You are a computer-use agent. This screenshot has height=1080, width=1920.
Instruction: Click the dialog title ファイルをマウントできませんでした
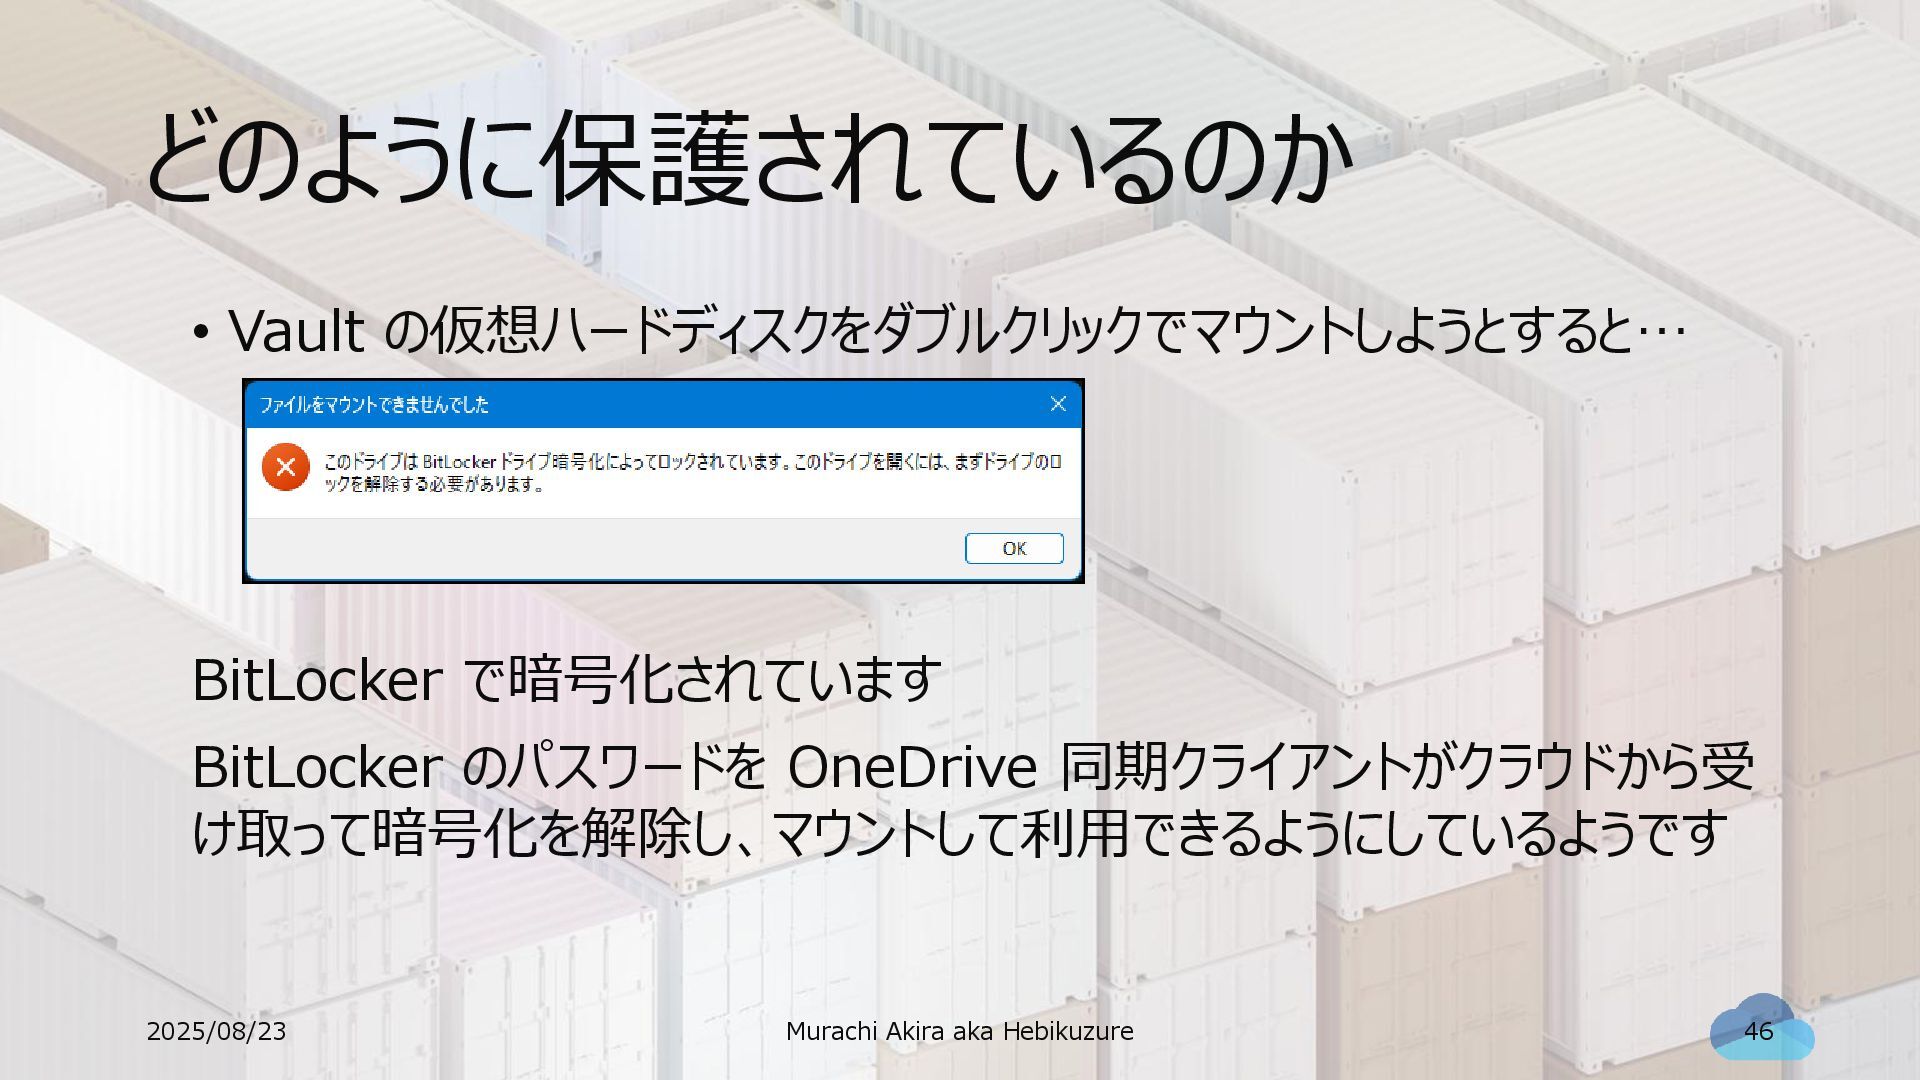click(374, 405)
